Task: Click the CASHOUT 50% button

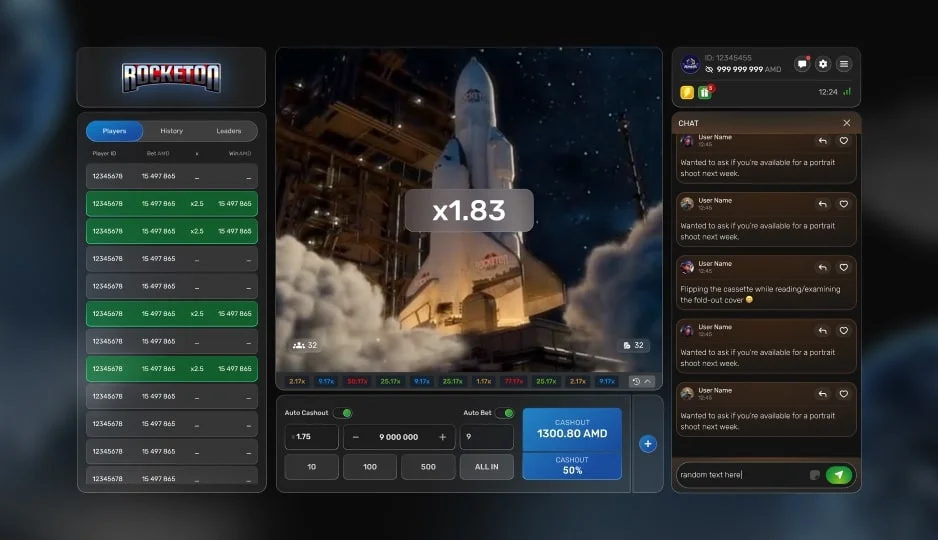Action: pos(572,465)
